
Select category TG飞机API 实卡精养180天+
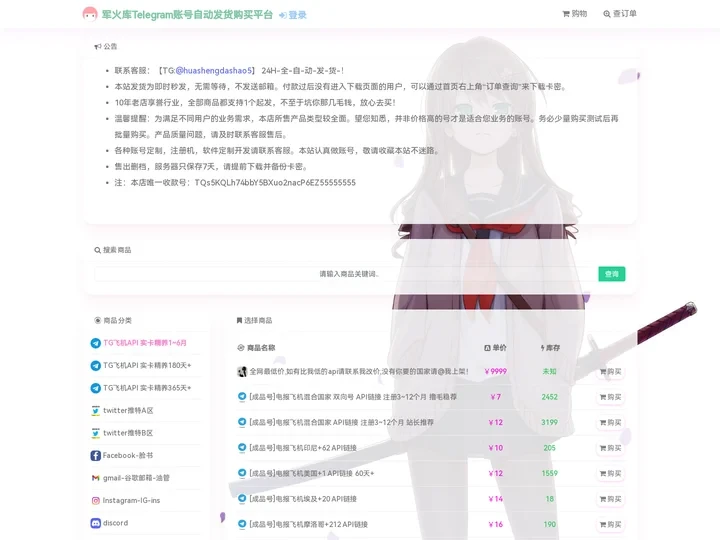[x=147, y=366]
